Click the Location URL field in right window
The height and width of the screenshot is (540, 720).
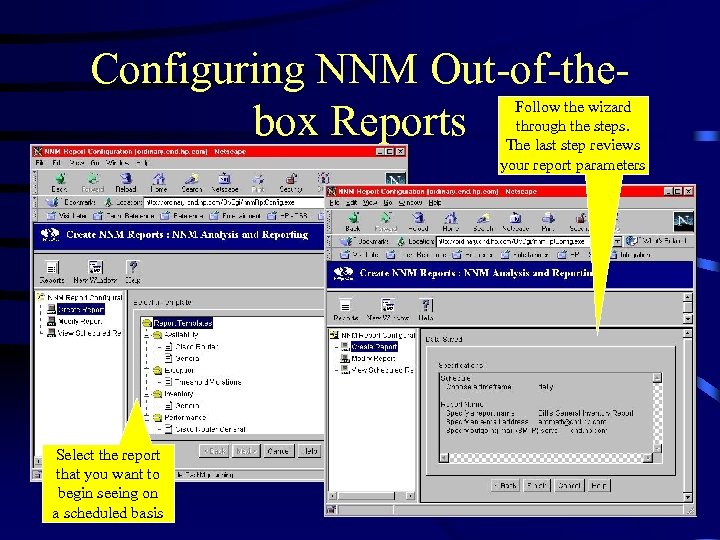pyautogui.click(x=525, y=241)
